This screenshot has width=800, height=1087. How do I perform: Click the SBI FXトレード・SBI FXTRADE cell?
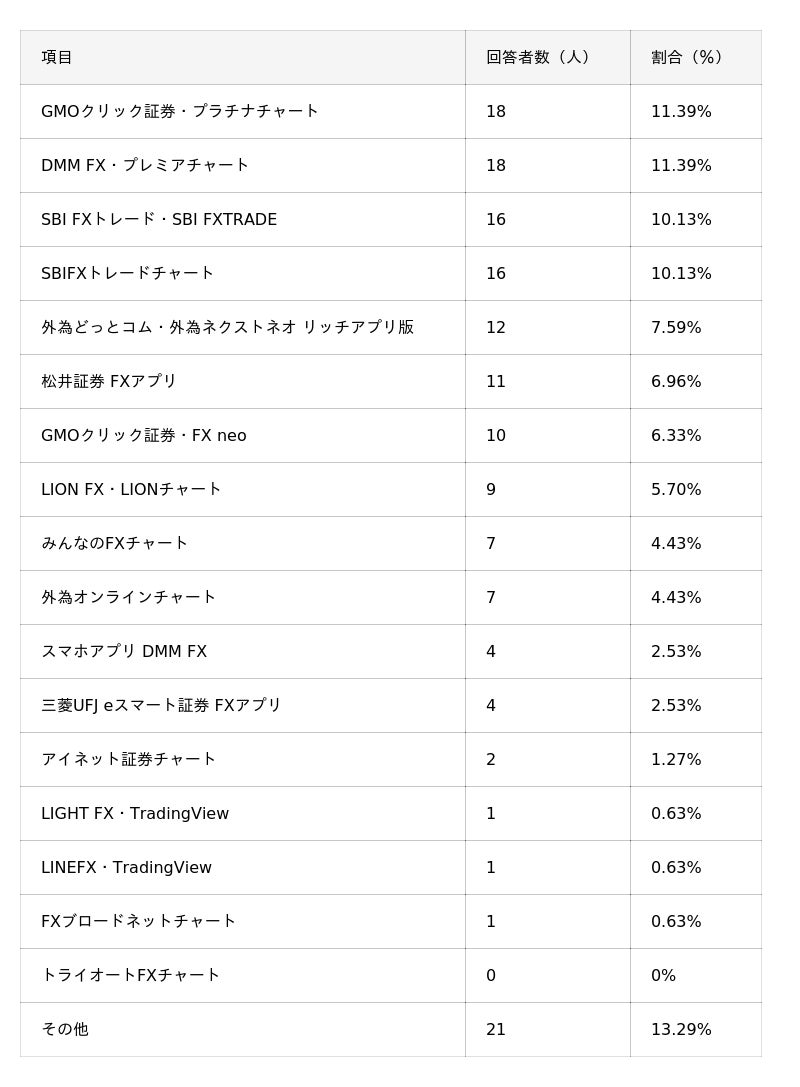pyautogui.click(x=159, y=219)
